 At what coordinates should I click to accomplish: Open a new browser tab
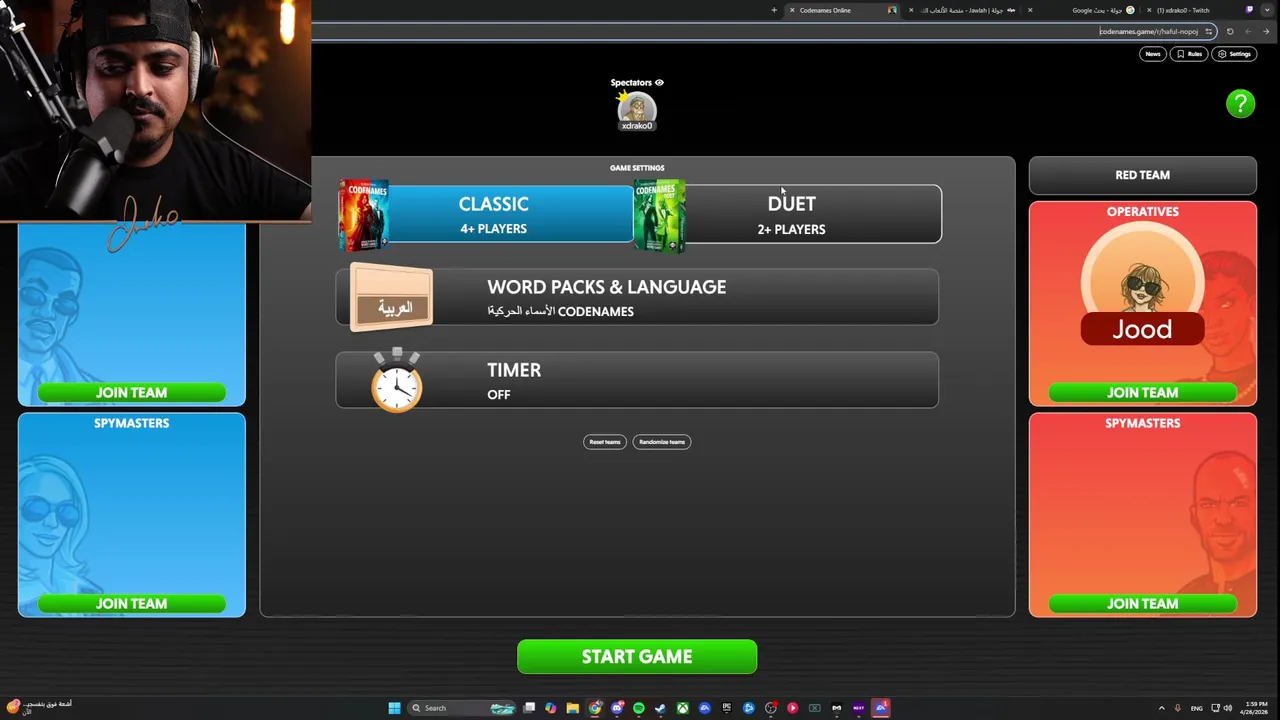[x=774, y=10]
